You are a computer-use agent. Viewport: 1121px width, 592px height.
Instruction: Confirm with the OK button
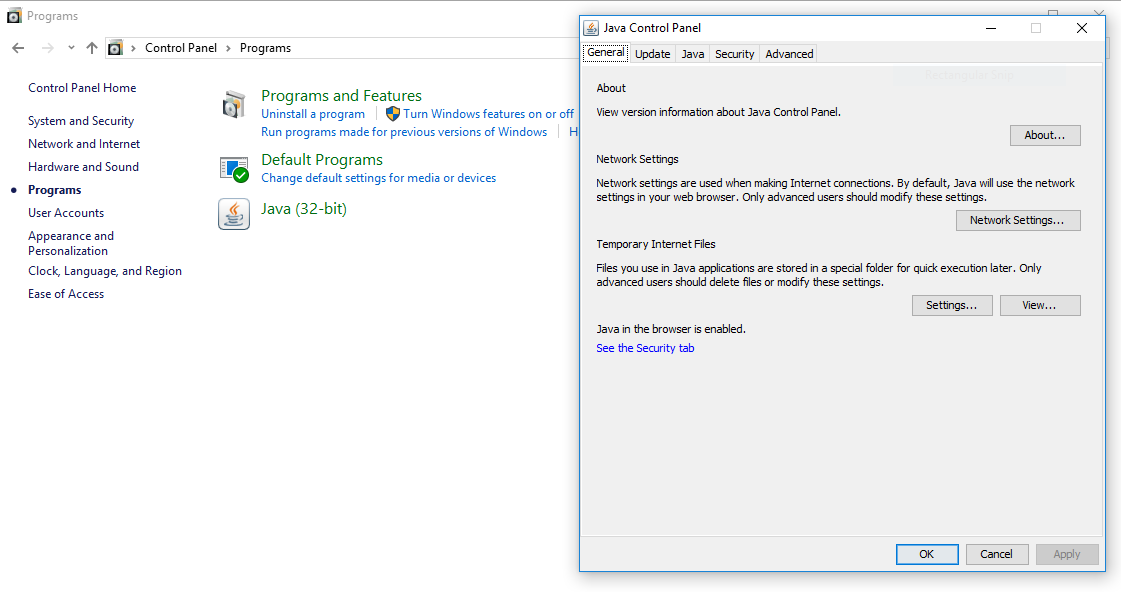(x=927, y=554)
